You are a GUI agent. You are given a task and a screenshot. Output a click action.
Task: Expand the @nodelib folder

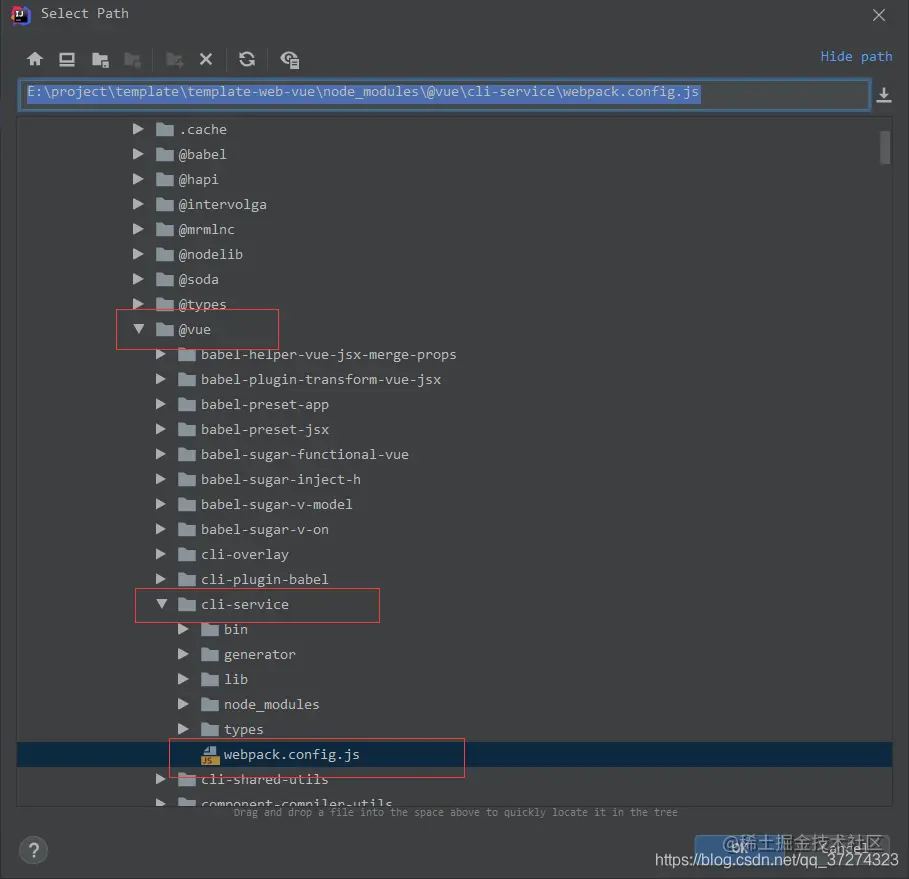pyautogui.click(x=138, y=253)
